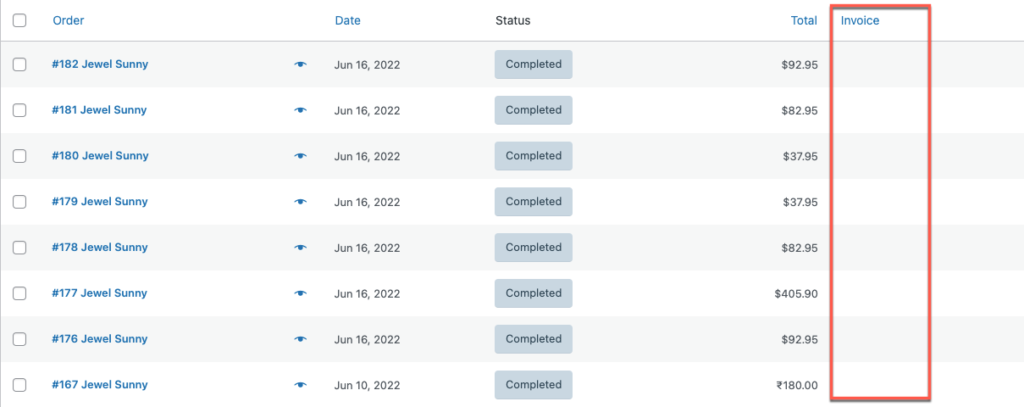Preview order #181 with the eye icon
Viewport: 1024px width, 407px height.
point(300,110)
